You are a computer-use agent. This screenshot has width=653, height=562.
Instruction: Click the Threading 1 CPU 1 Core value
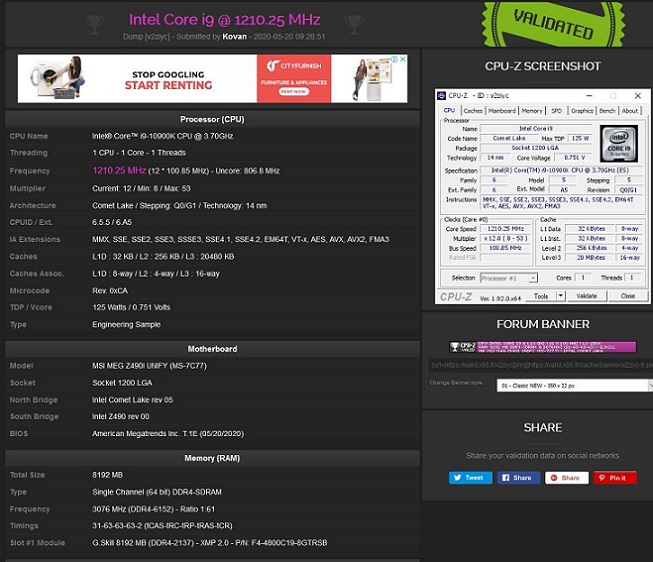[x=139, y=152]
